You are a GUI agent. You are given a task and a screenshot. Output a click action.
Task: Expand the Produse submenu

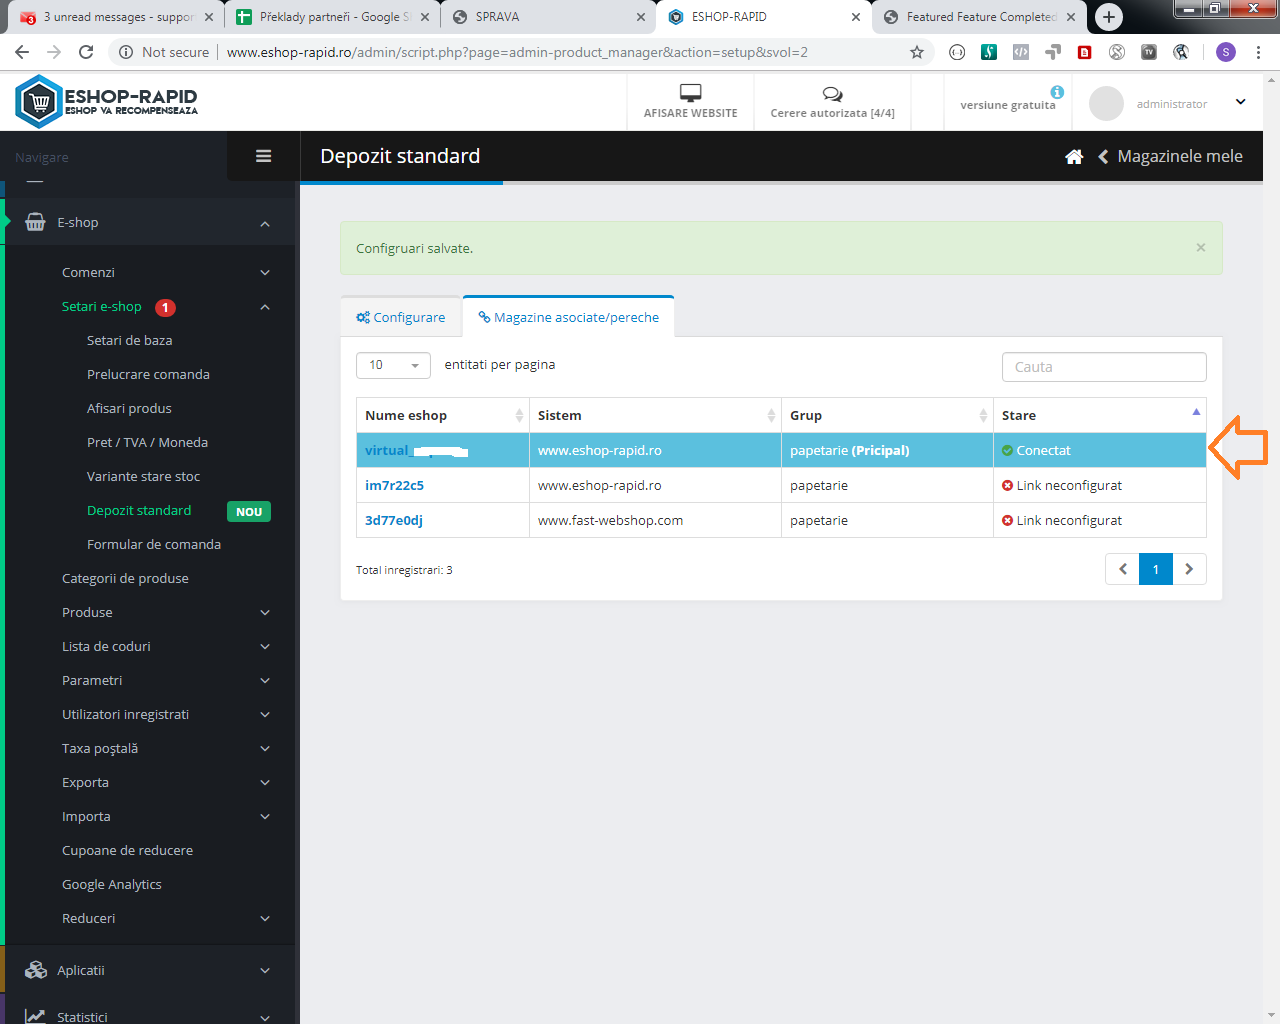265,612
